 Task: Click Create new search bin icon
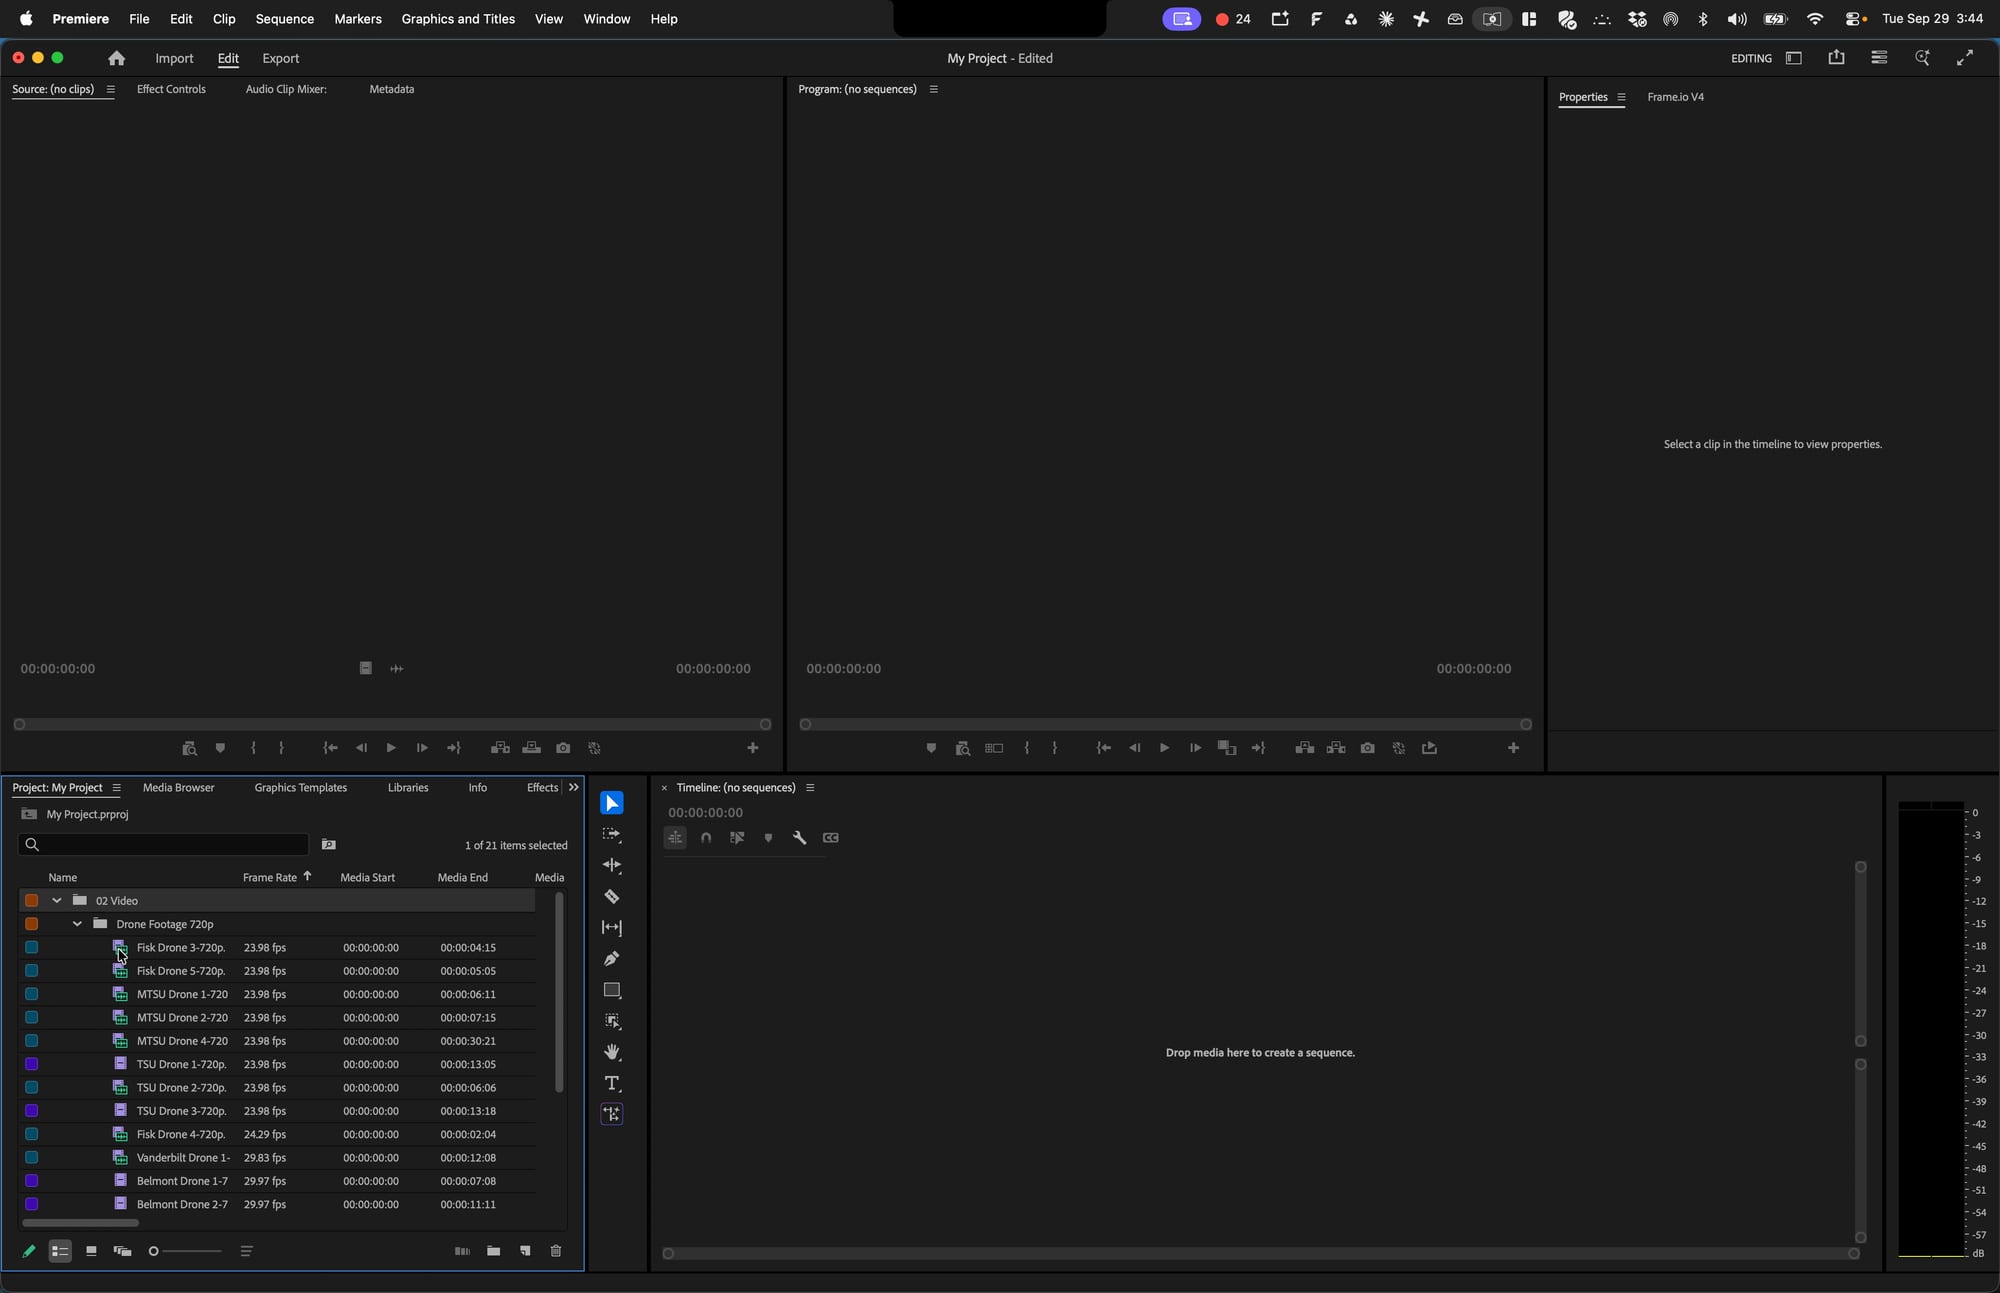[x=328, y=845]
